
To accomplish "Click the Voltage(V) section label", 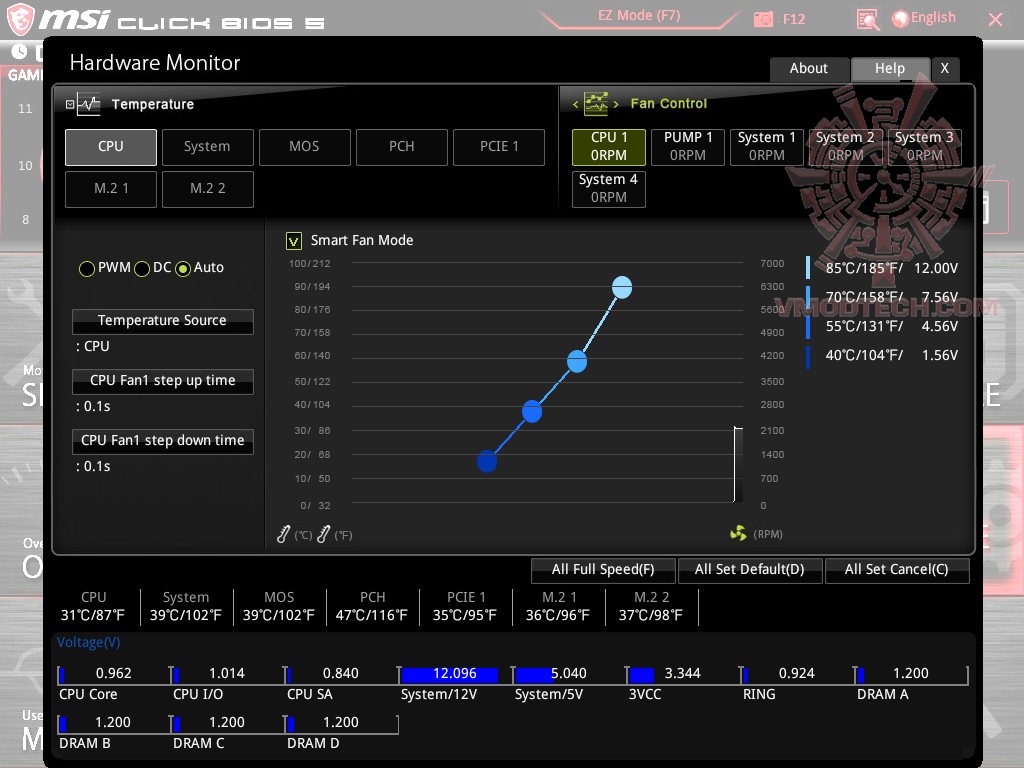I will point(88,643).
